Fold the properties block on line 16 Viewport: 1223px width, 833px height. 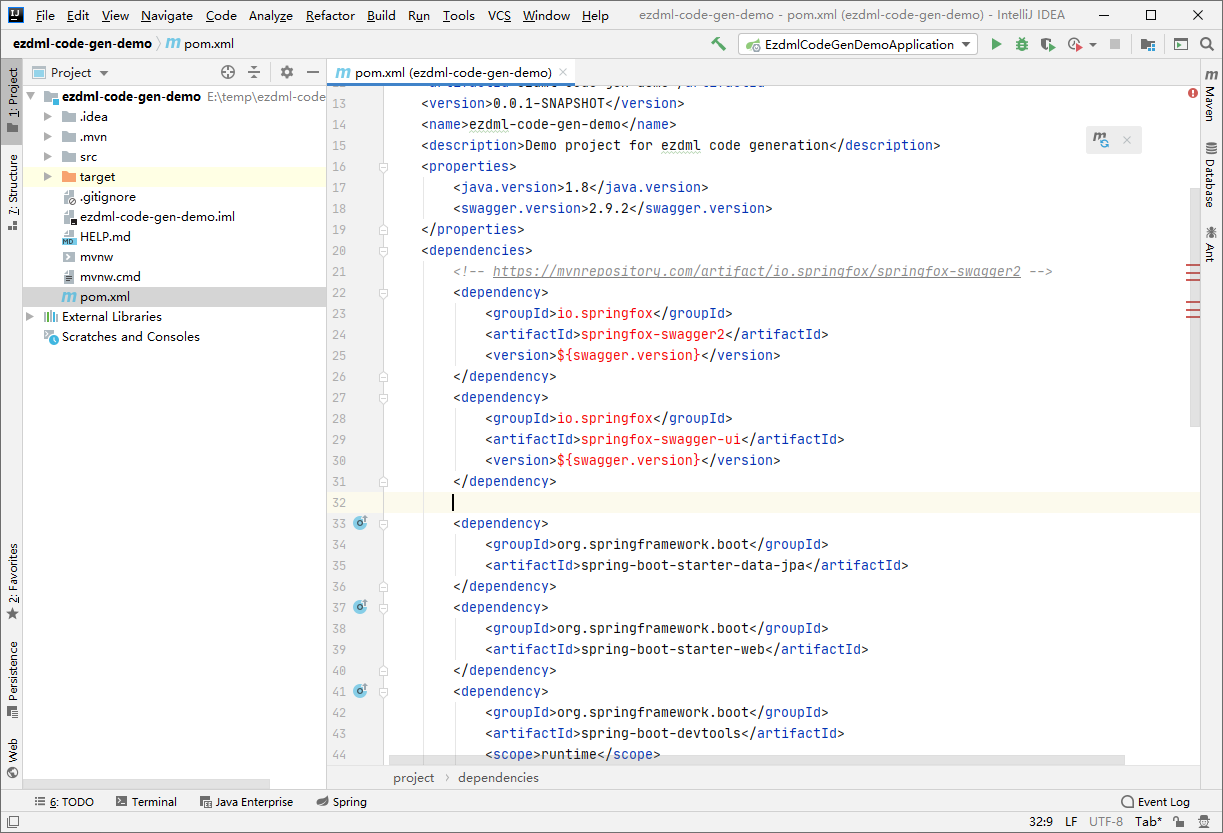(383, 166)
